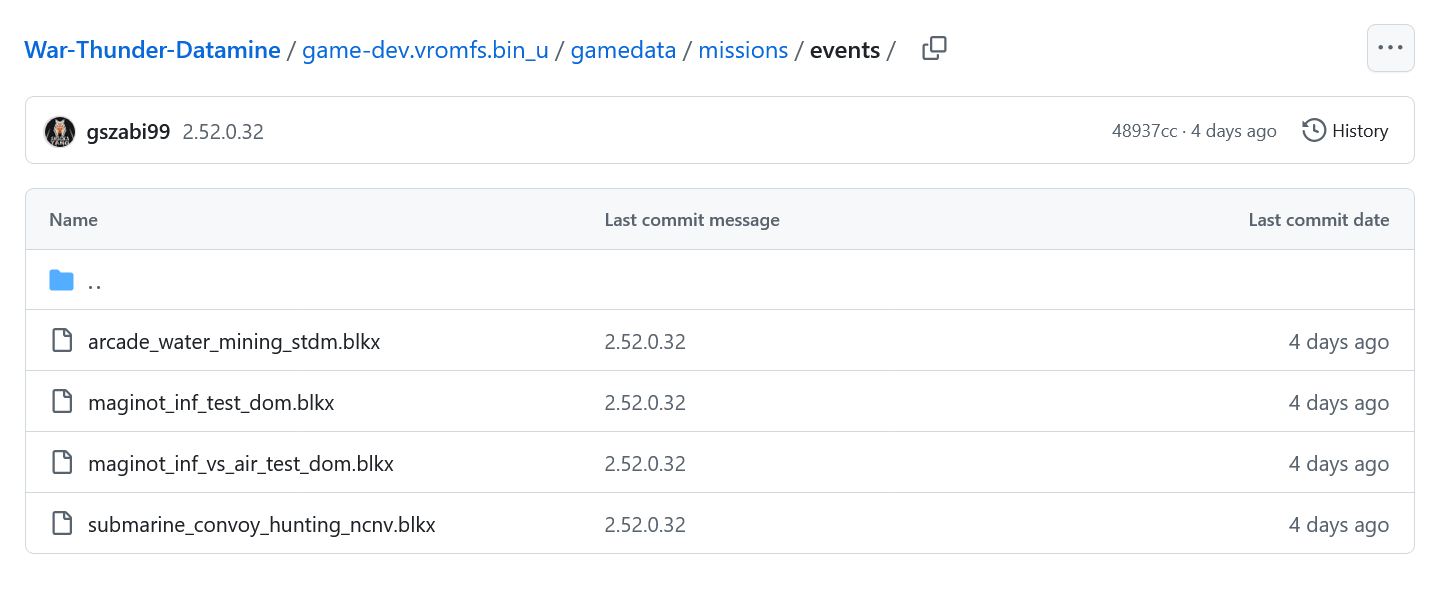Open the 2.52.0.32 commit message in header
The width and height of the screenshot is (1438, 613).
[x=223, y=131]
